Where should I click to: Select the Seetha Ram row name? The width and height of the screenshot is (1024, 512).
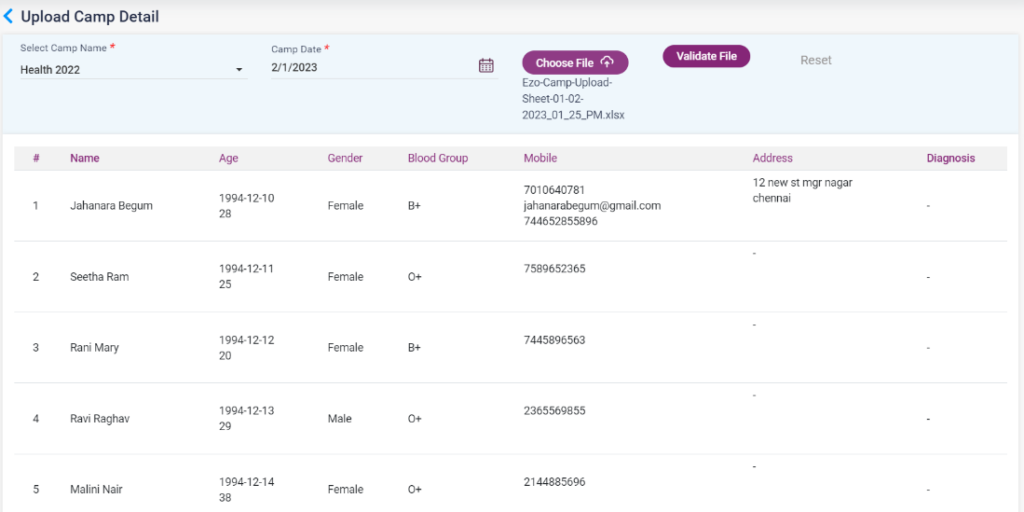click(x=99, y=277)
